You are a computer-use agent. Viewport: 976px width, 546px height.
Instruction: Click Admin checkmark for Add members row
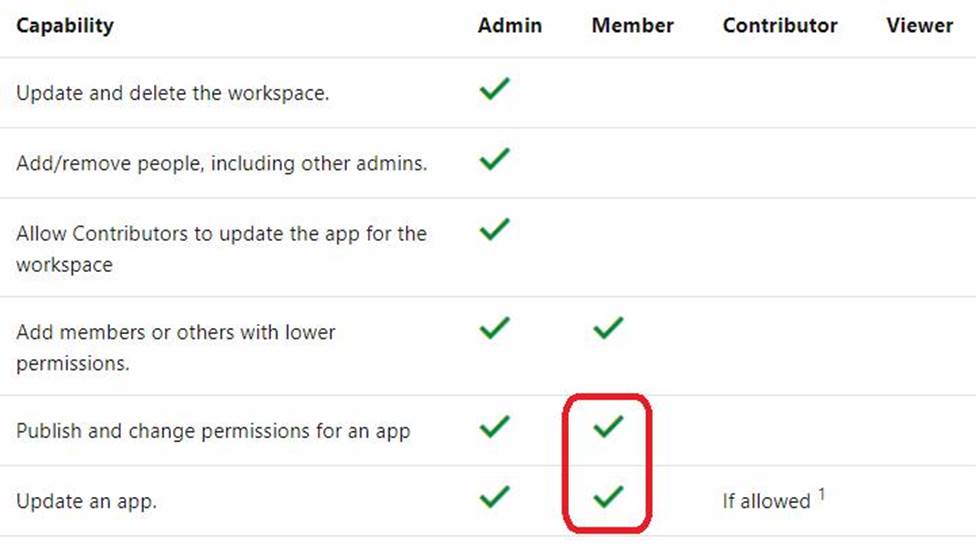494,327
